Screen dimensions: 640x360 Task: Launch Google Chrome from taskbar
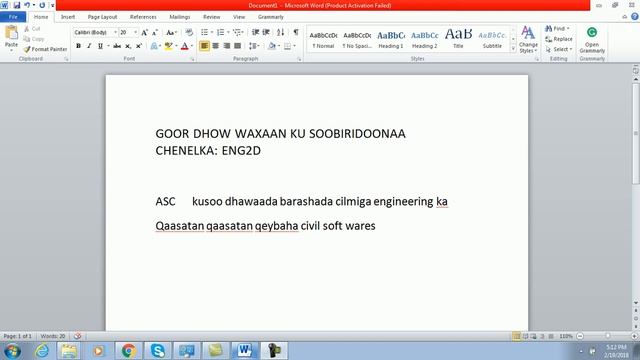[128, 351]
